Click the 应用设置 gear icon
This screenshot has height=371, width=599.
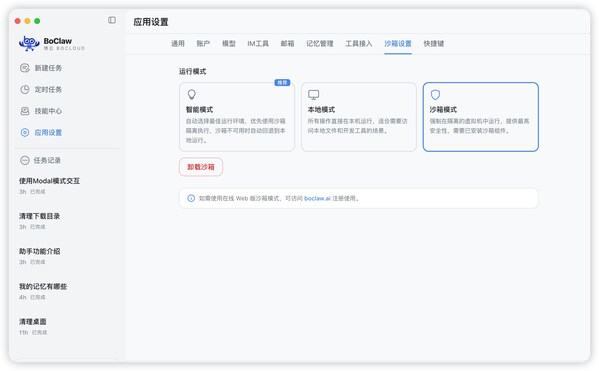25,132
